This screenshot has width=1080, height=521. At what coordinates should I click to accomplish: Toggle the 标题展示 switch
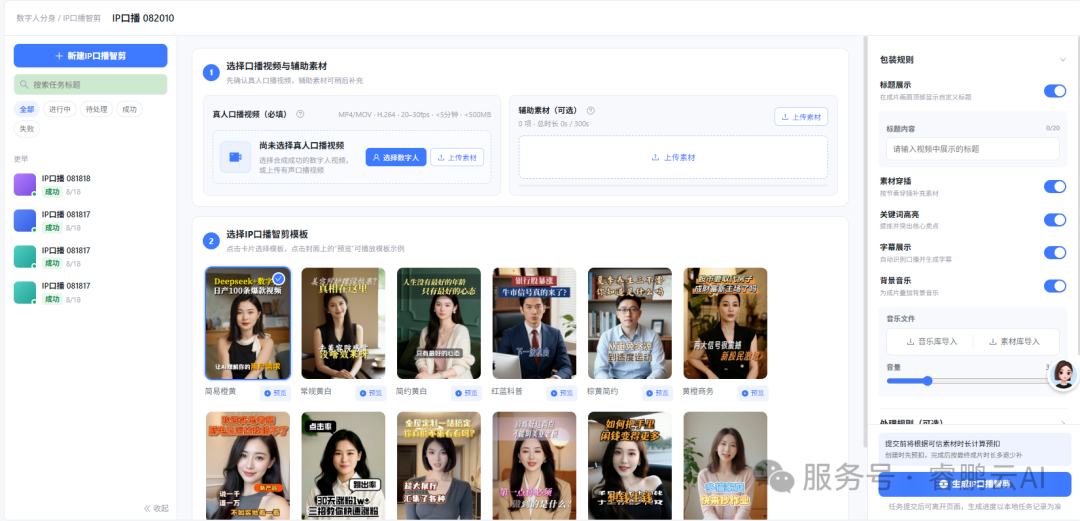(1055, 91)
